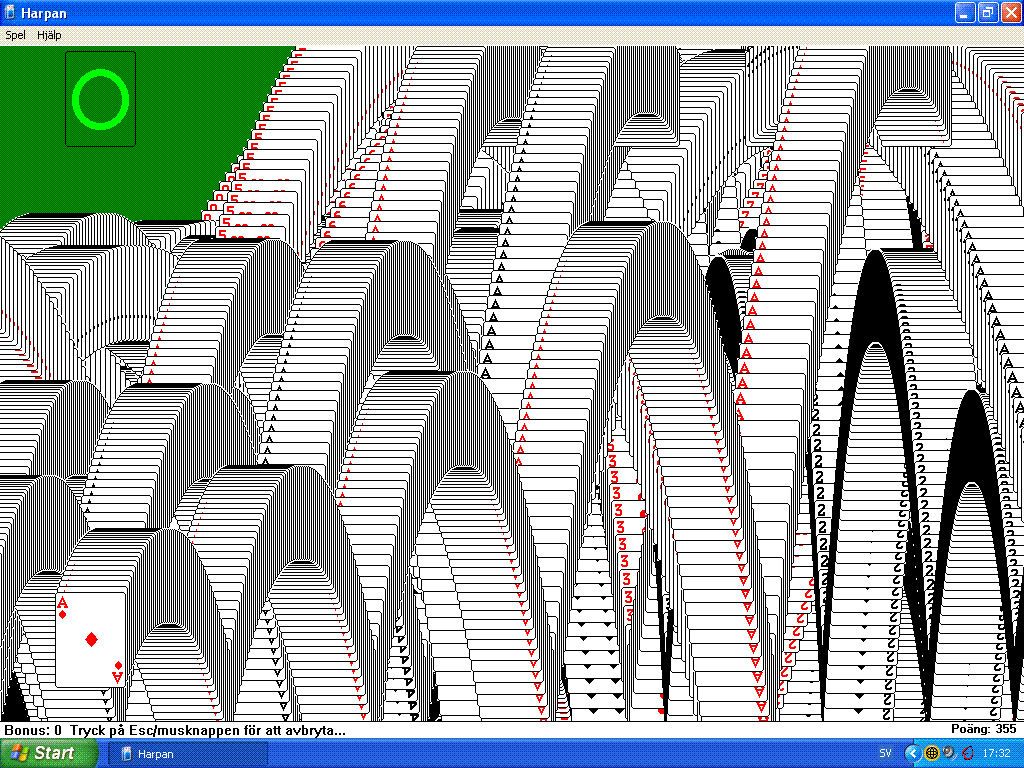Expand hidden tray icons with the arrow
This screenshot has width=1024, height=768.
coord(912,754)
